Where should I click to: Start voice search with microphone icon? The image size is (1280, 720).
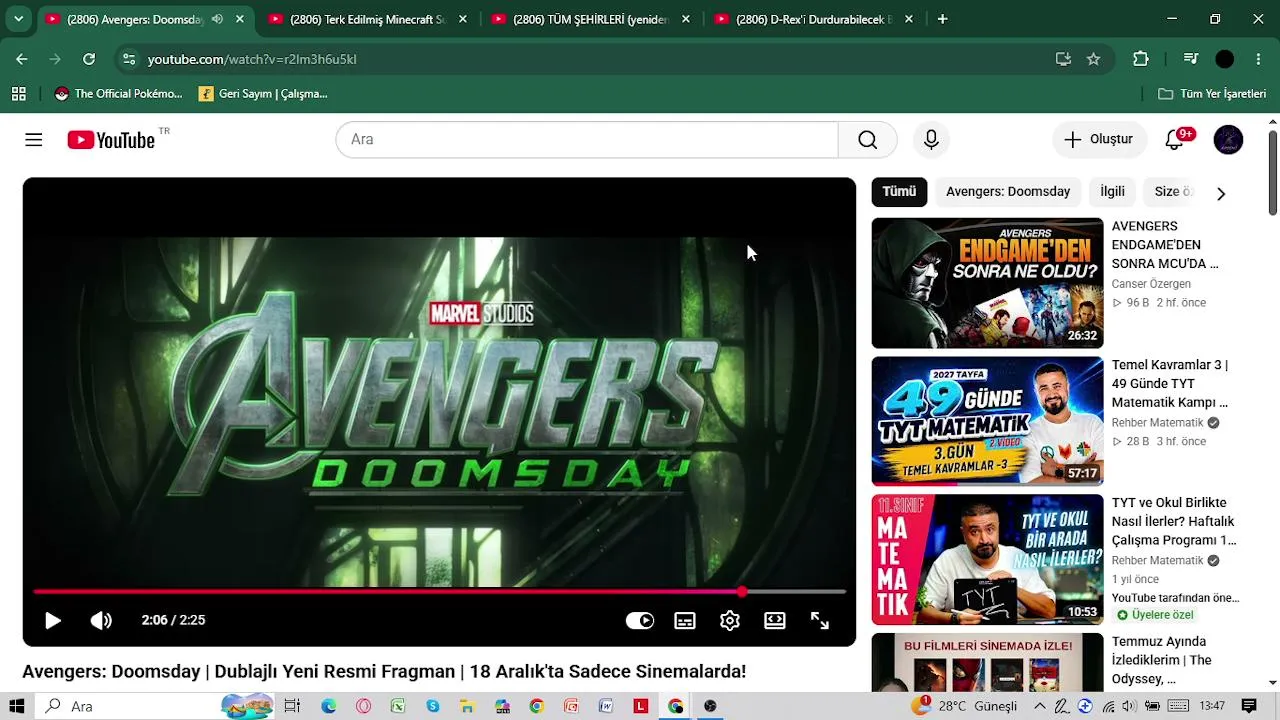[x=931, y=140]
